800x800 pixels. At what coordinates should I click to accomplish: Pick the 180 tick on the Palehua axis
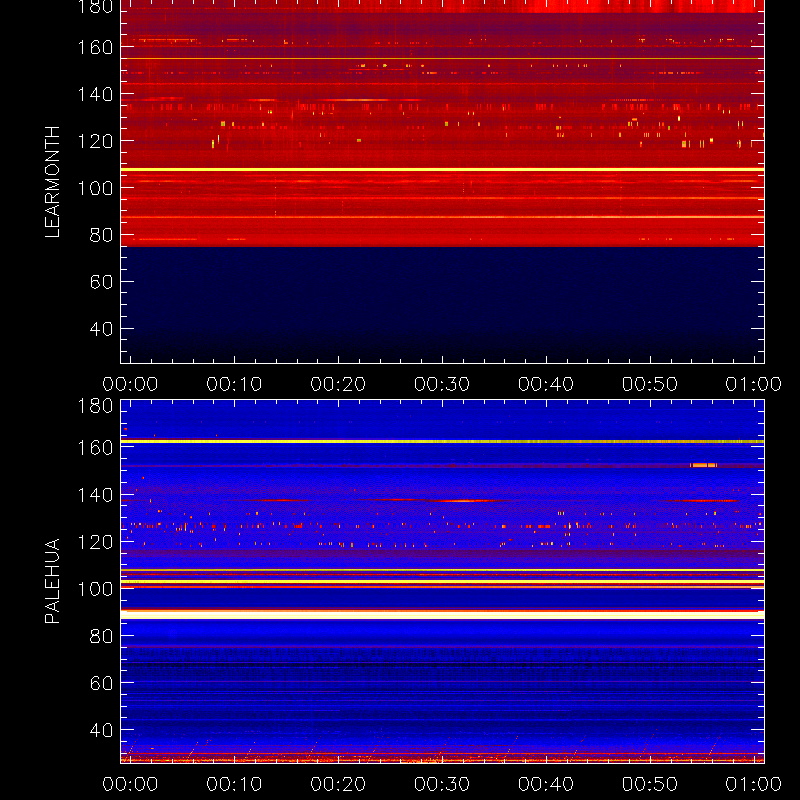(95, 406)
